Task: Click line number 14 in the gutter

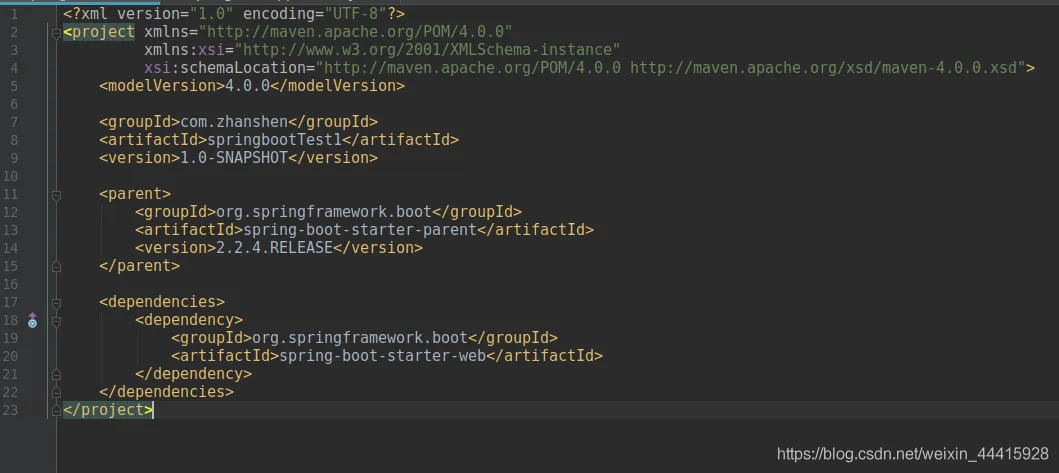Action: pyautogui.click(x=12, y=248)
